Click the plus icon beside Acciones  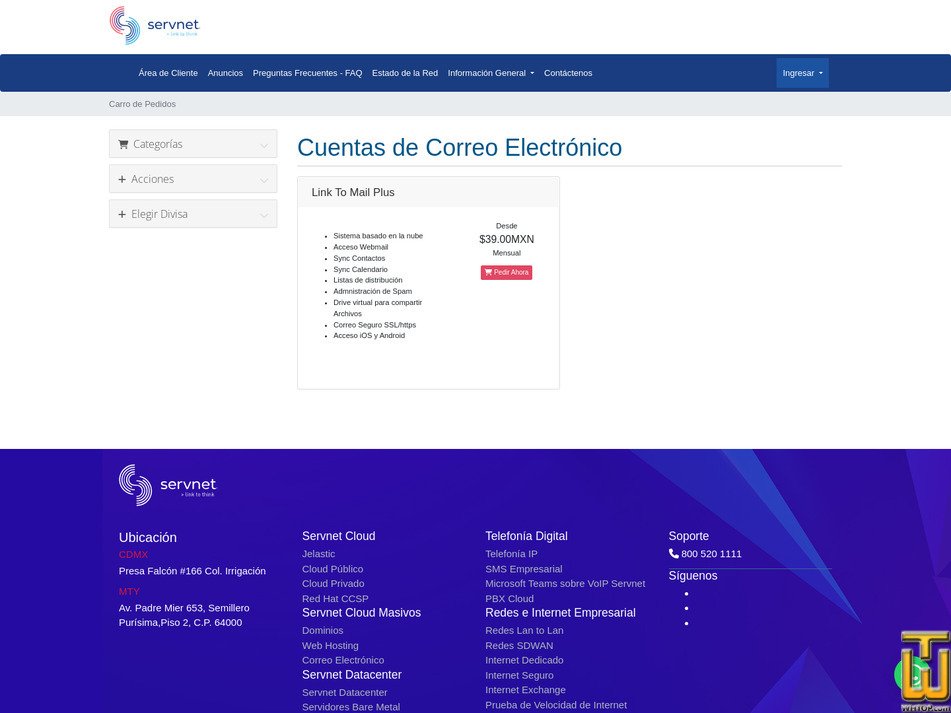(122, 179)
